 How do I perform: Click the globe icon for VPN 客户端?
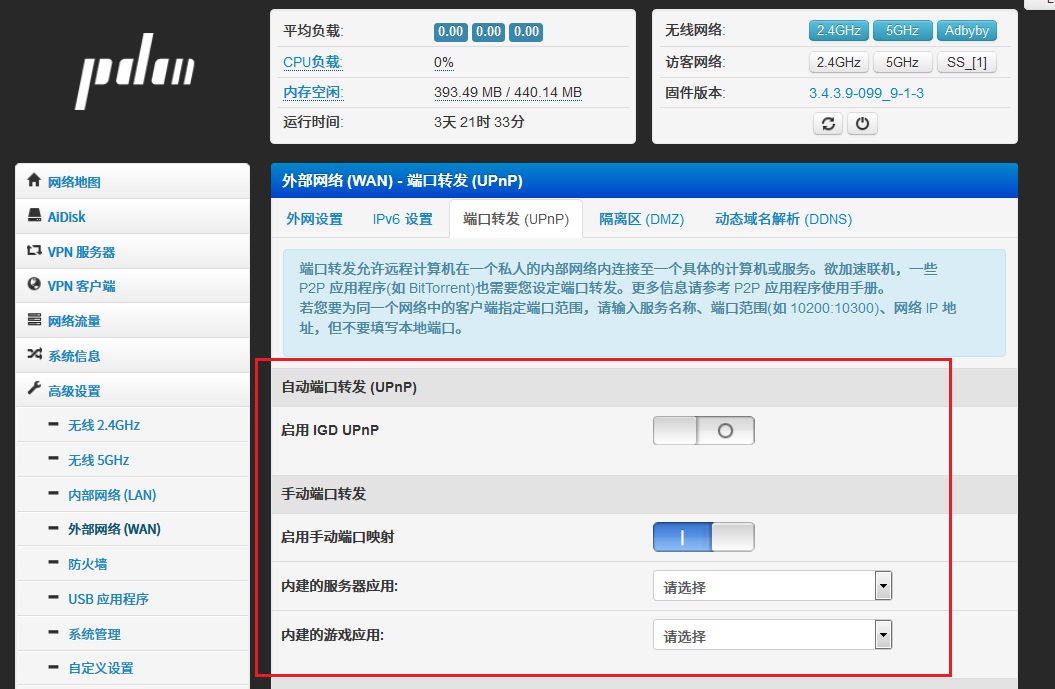coord(34,285)
